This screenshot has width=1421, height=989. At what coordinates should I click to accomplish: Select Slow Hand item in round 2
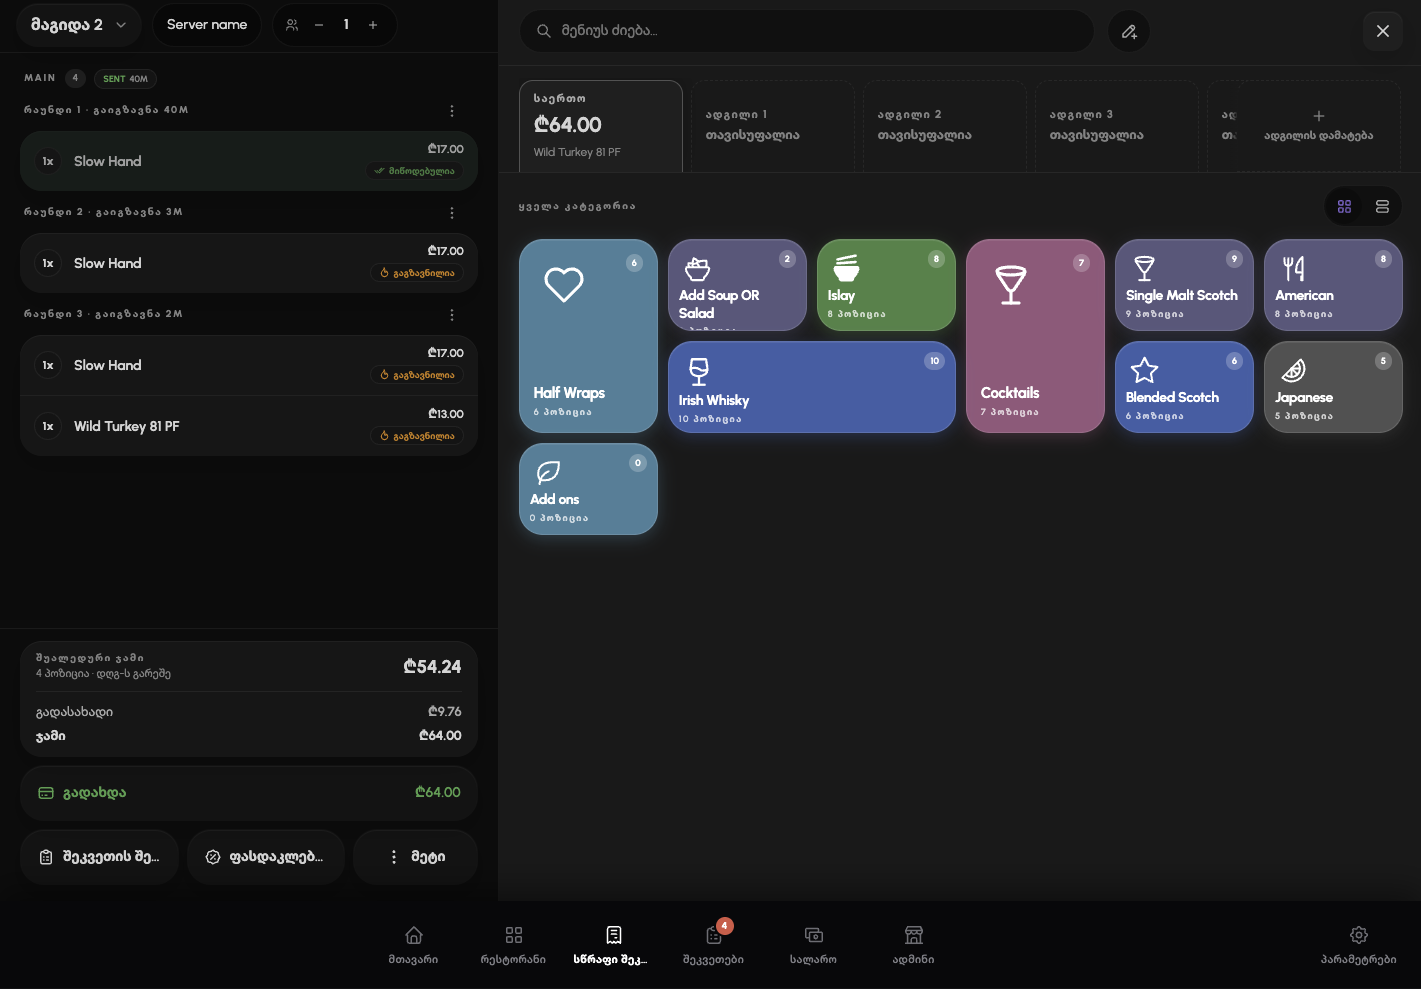[x=249, y=263]
